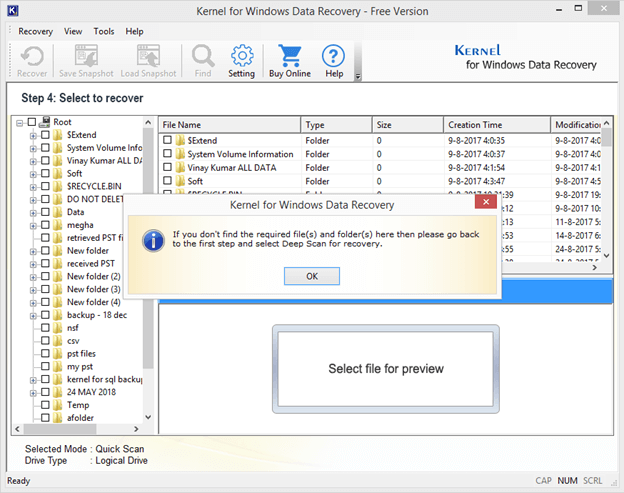This screenshot has width=624, height=493.
Task: Check the megha folder checkbox
Action: click(x=45, y=225)
